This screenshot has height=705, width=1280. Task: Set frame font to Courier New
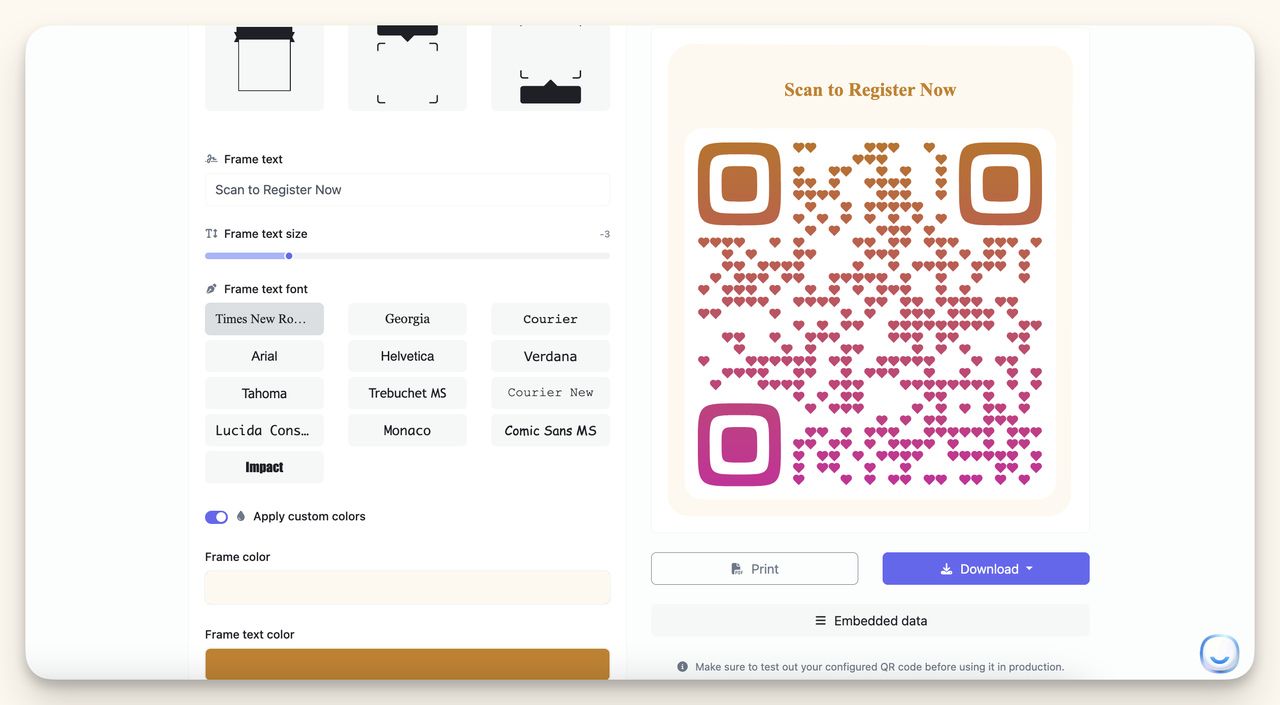(x=550, y=393)
